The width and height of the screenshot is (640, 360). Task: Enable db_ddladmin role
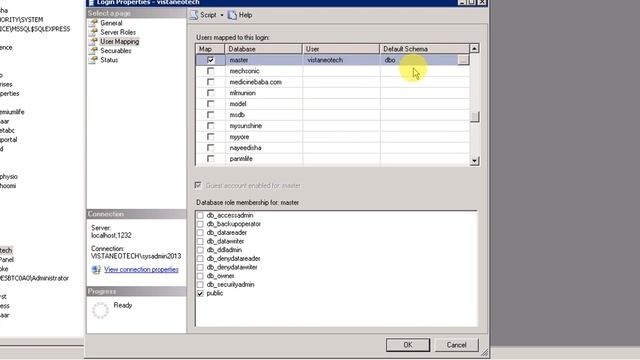[x=200, y=250]
